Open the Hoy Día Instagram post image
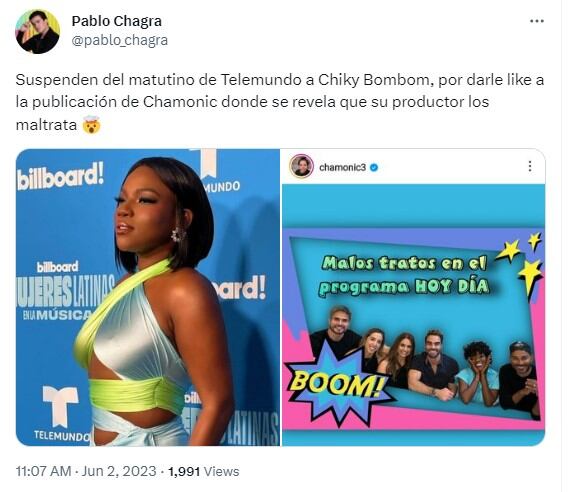This screenshot has height=492, width=570. click(x=413, y=297)
